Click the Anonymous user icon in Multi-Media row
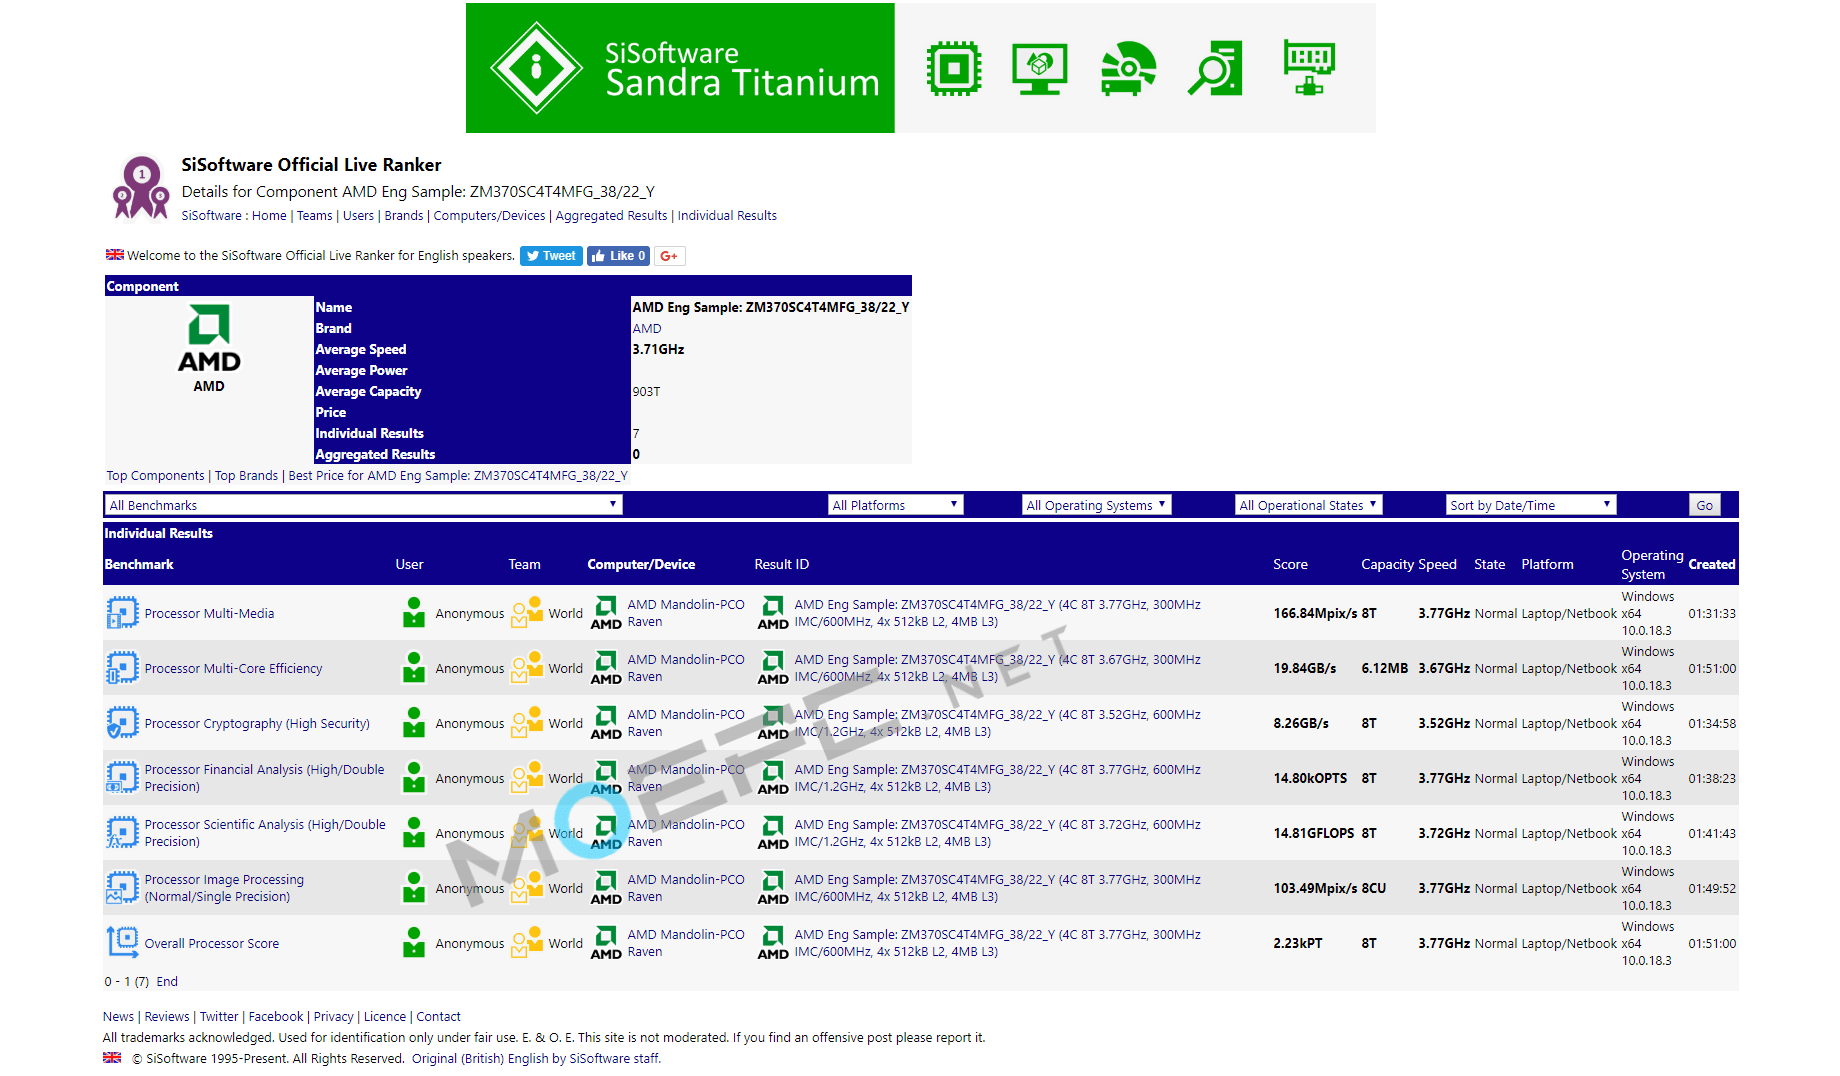The width and height of the screenshot is (1840, 1076). pyautogui.click(x=414, y=613)
